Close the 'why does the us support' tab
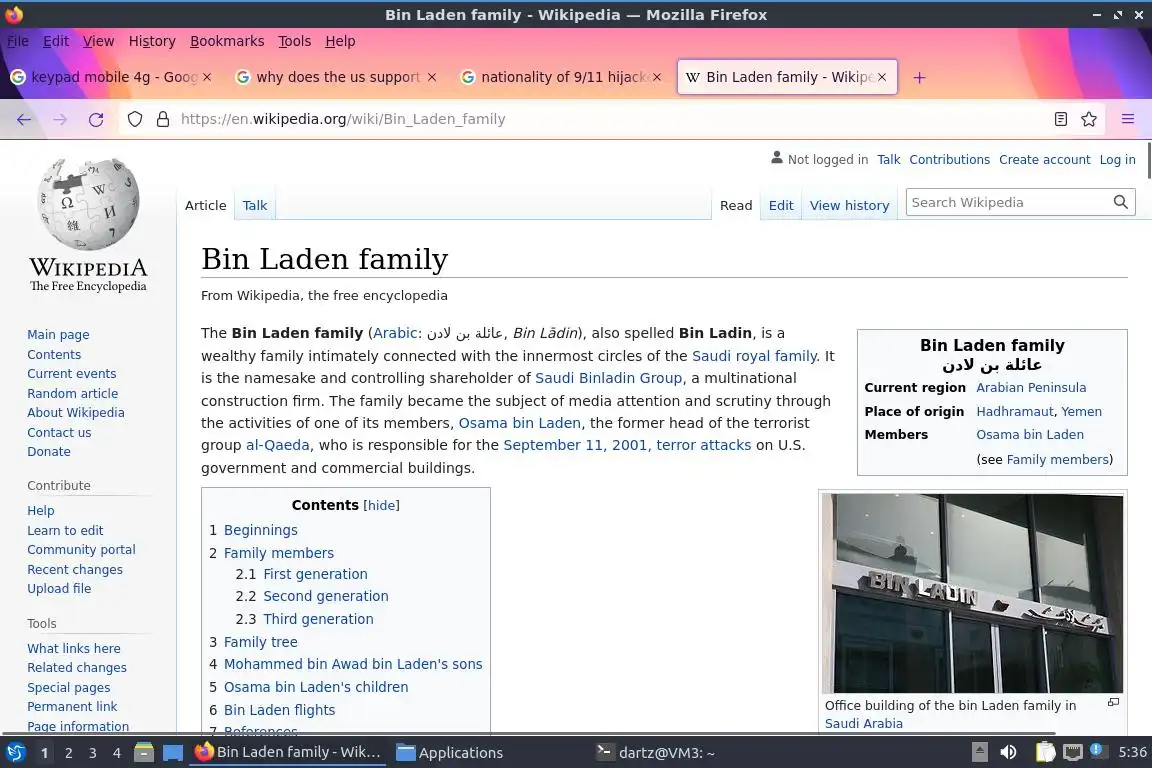 [x=432, y=77]
